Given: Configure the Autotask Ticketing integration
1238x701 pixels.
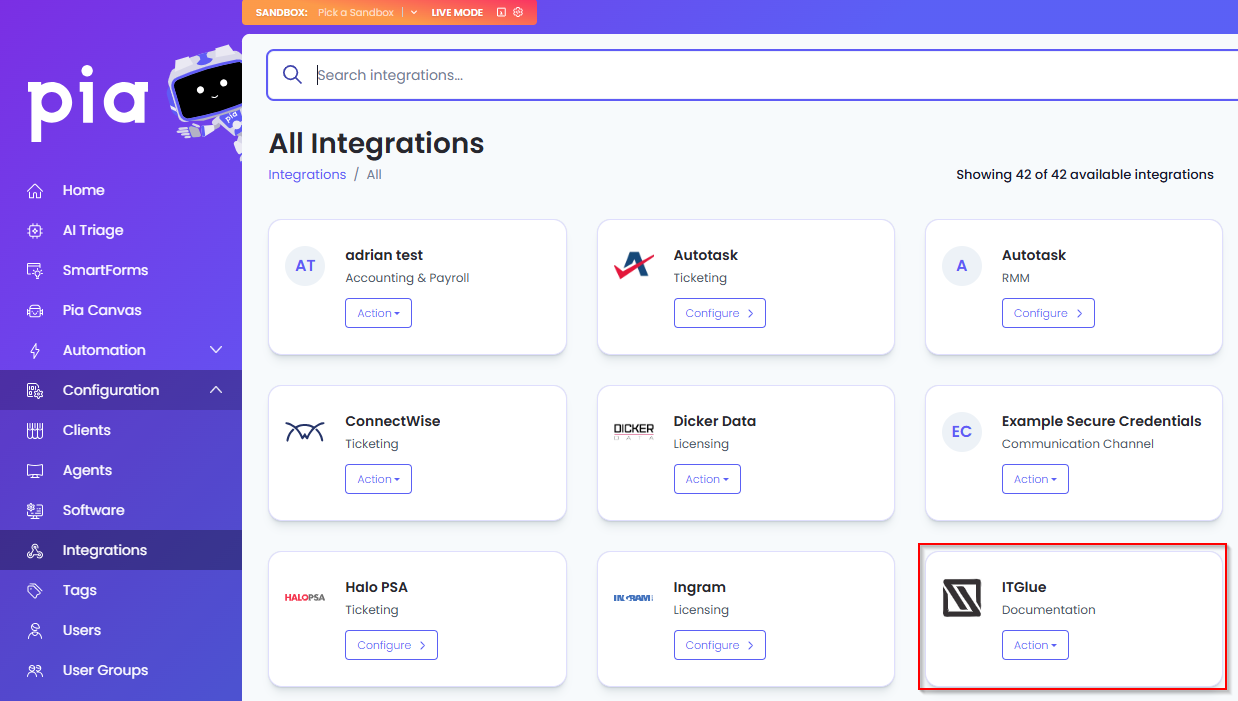Looking at the screenshot, I should tap(720, 313).
